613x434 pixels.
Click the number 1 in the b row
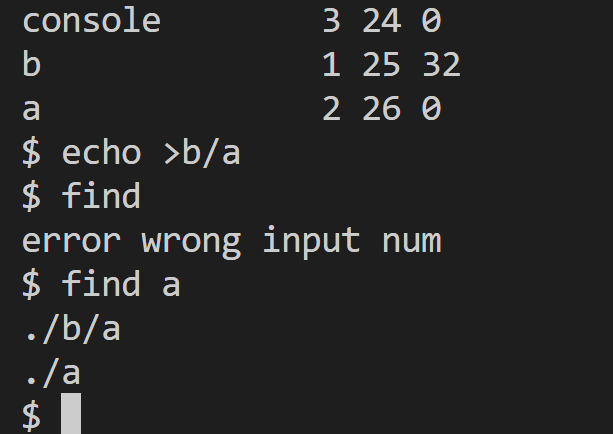(x=332, y=65)
